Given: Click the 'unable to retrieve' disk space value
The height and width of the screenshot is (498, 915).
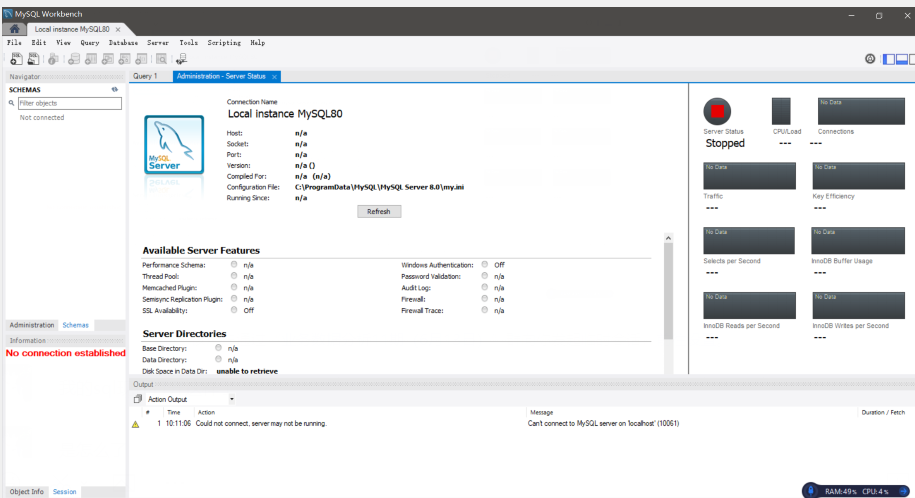Looking at the screenshot, I should (x=247, y=371).
